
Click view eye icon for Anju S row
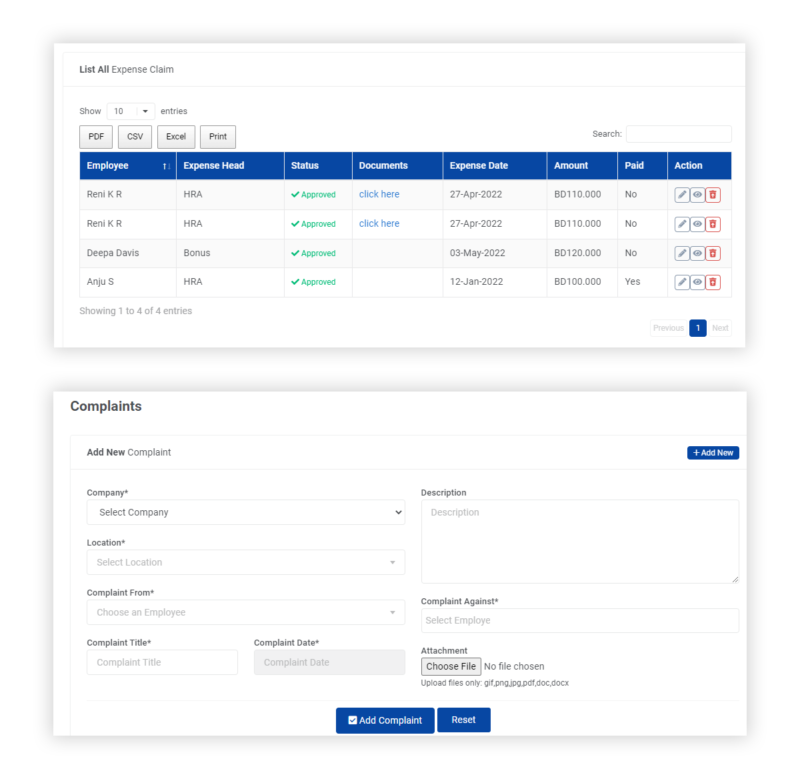point(697,283)
